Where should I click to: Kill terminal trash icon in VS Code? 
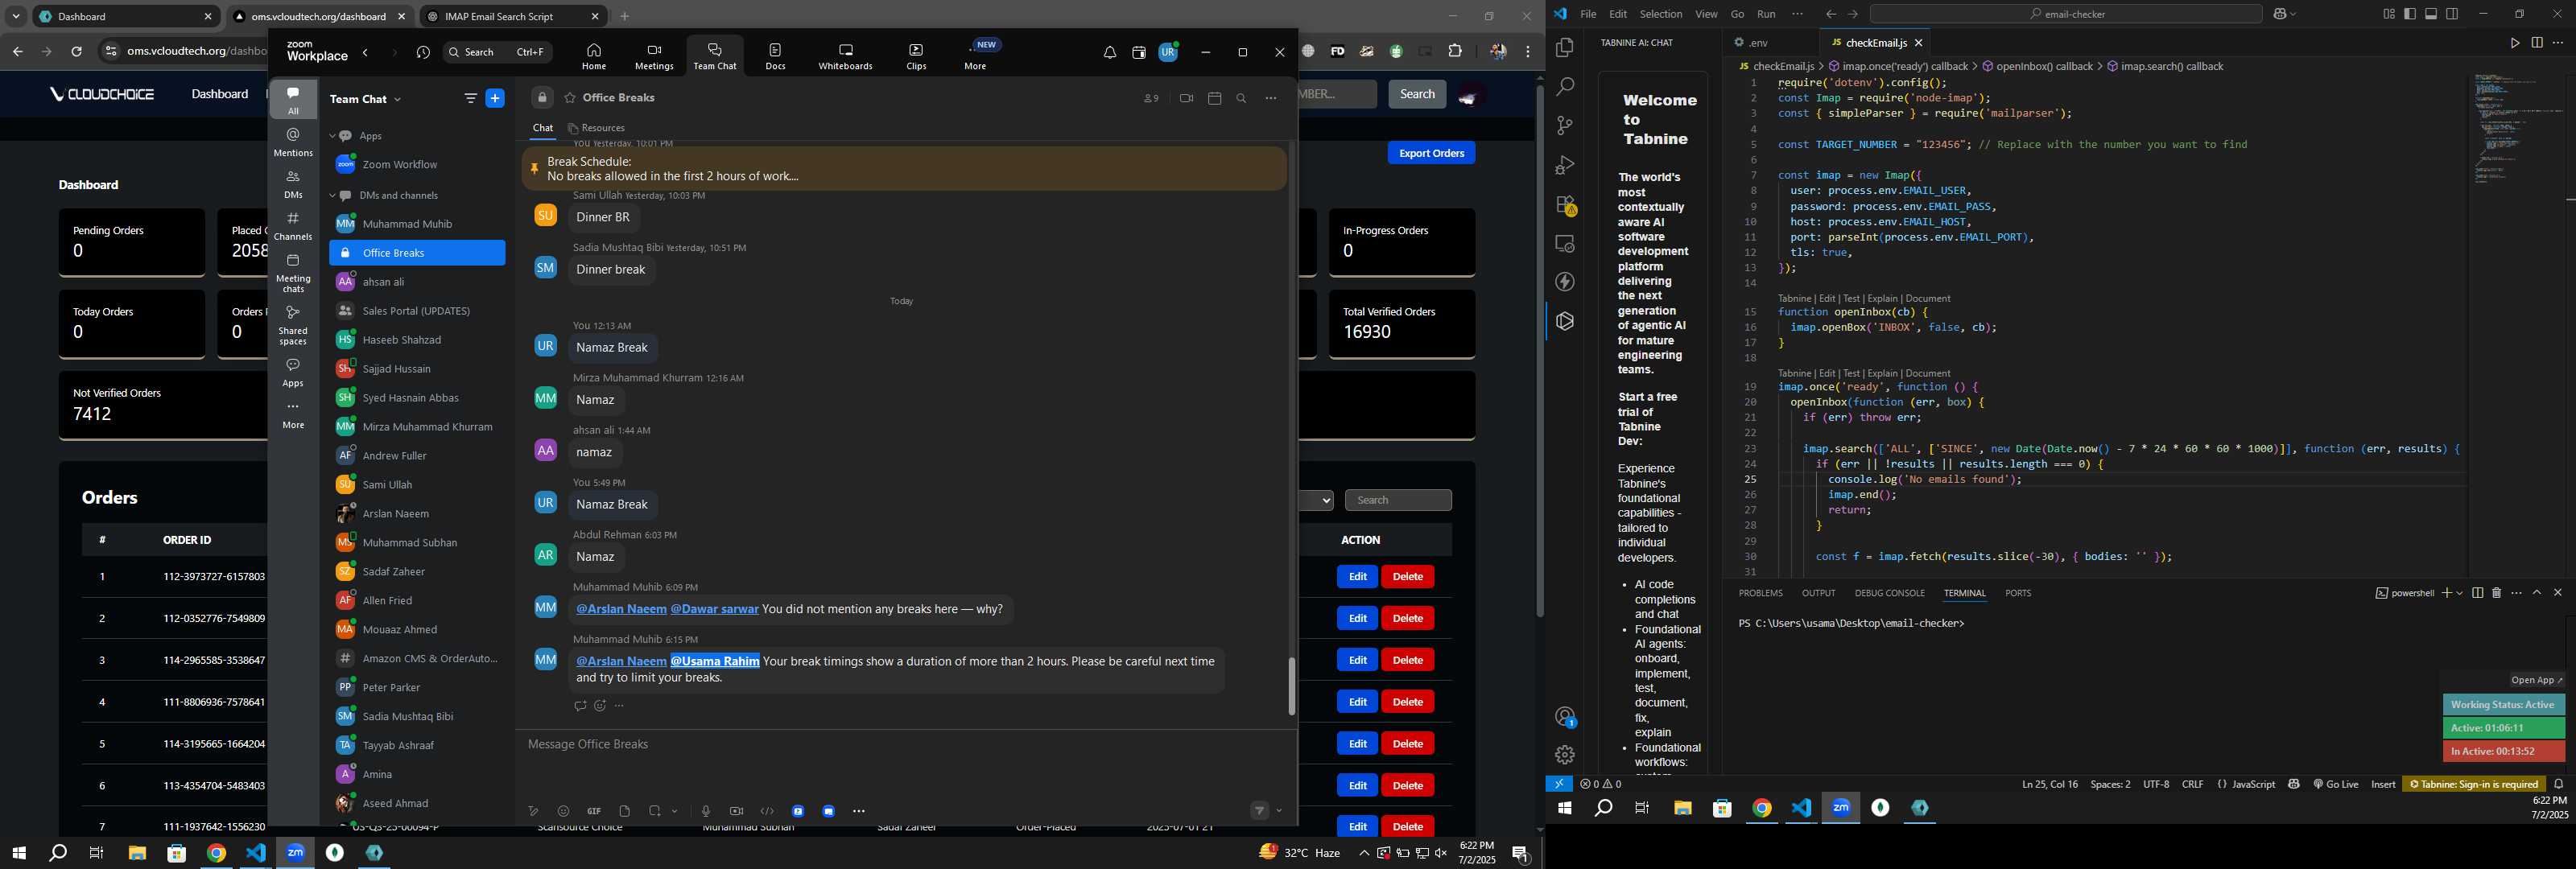pyautogui.click(x=2496, y=593)
